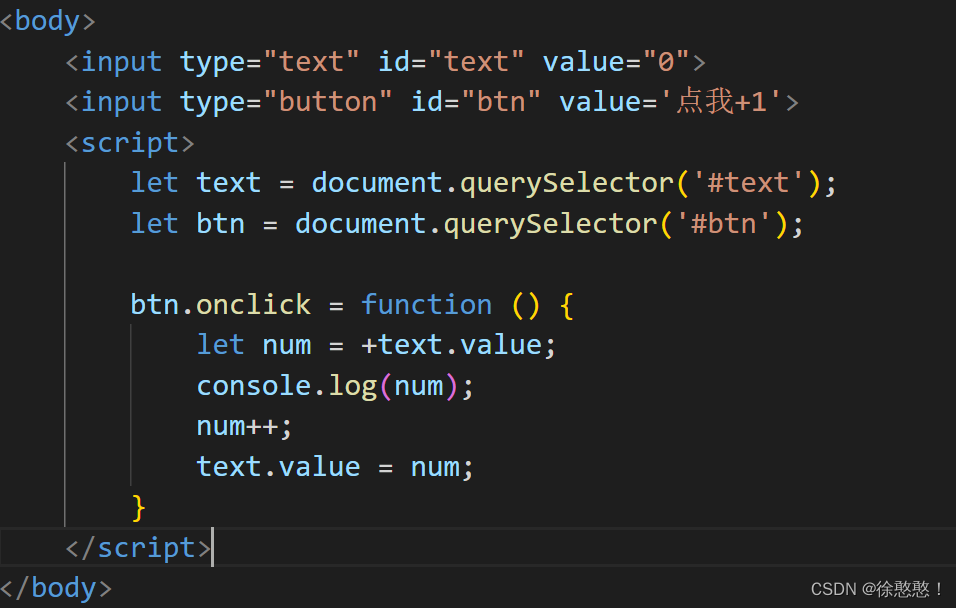Click id="btn" attribute

pos(476,102)
